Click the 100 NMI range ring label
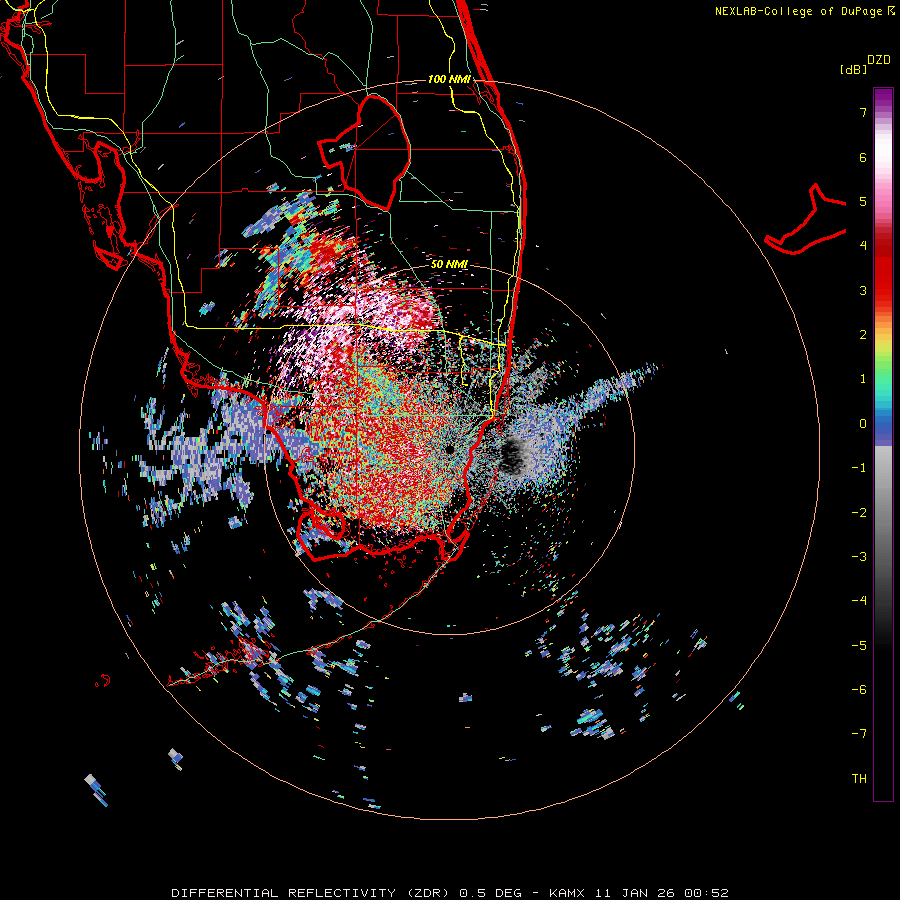The image size is (900, 900). pyautogui.click(x=449, y=79)
